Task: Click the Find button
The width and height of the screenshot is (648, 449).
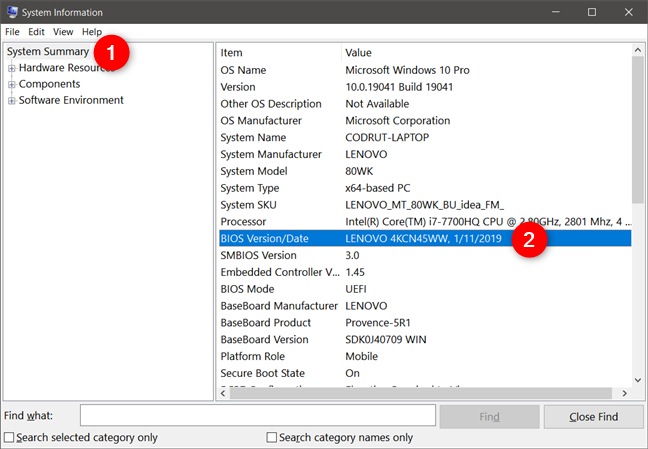Action: click(489, 417)
